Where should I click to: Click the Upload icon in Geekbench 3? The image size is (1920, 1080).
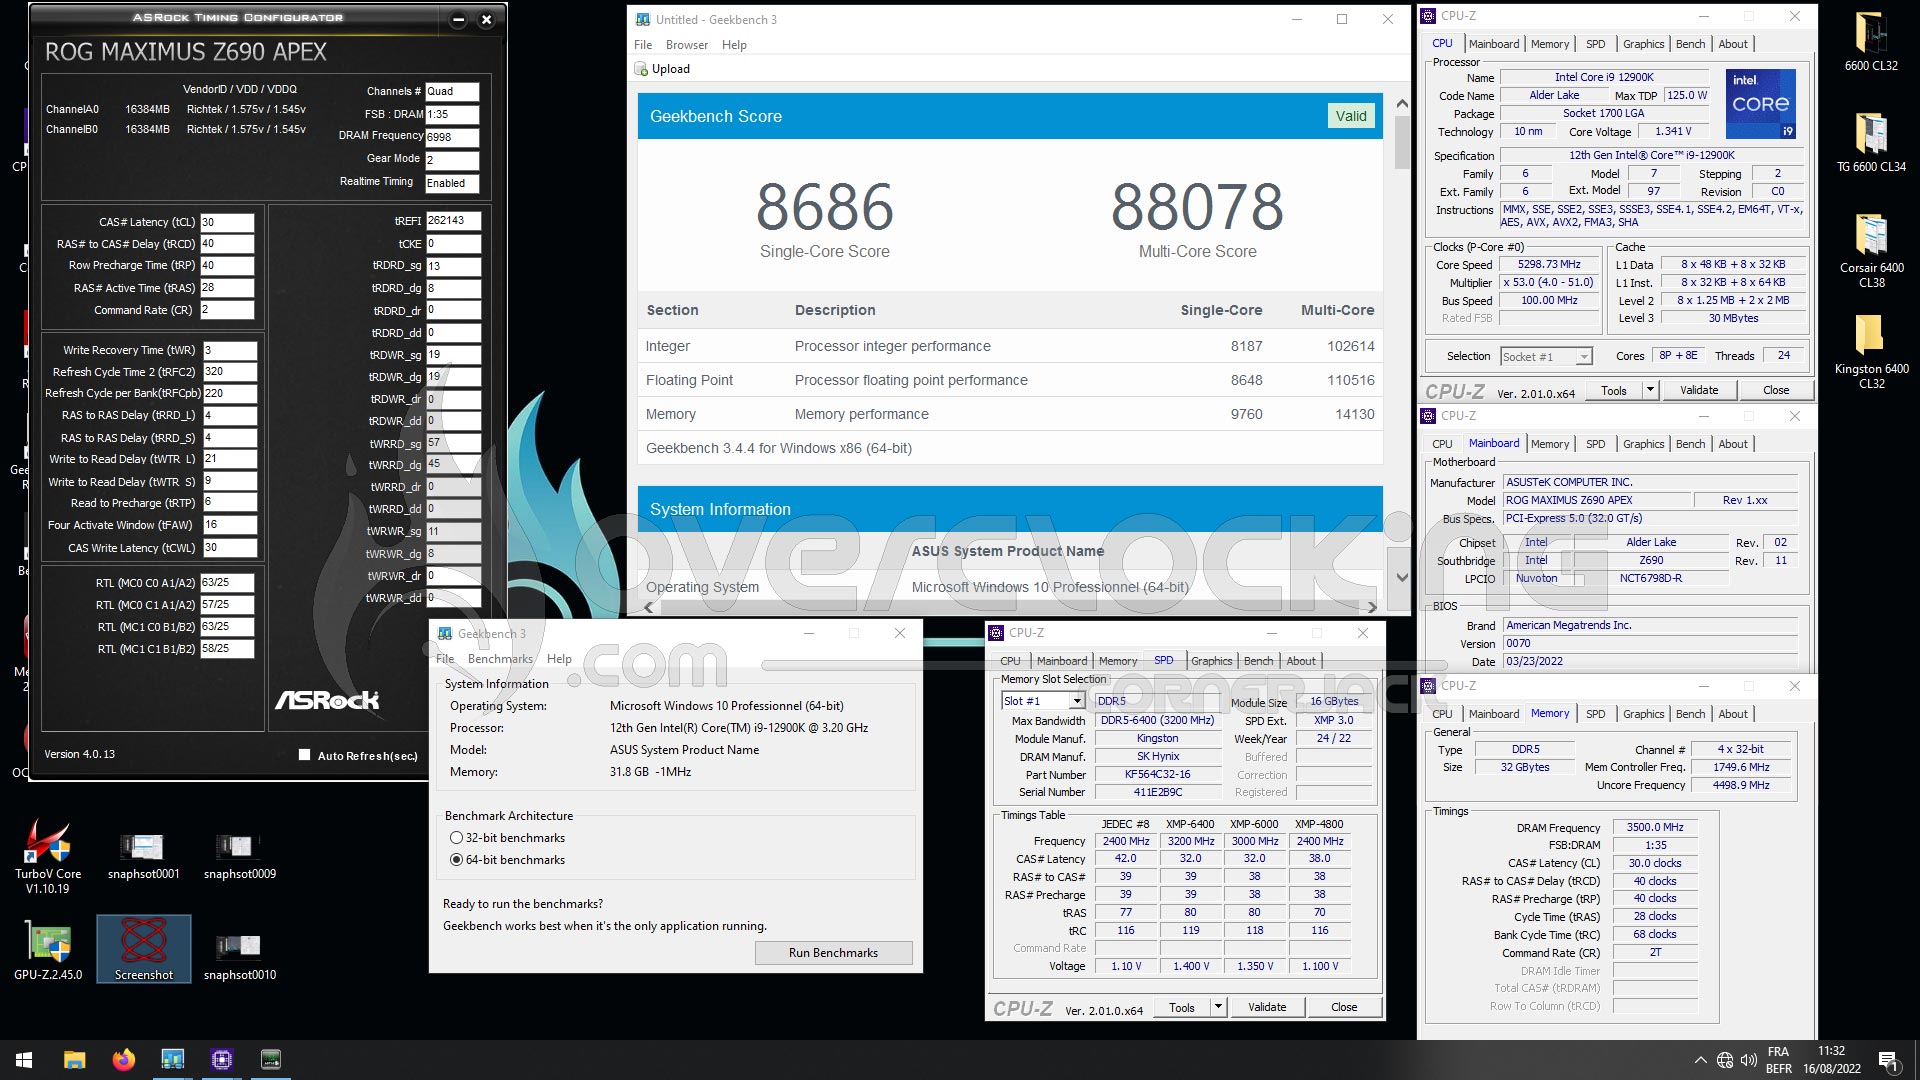[642, 69]
